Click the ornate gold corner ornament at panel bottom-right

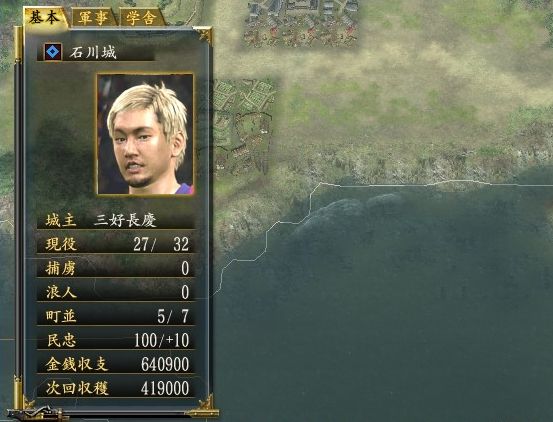click(204, 405)
